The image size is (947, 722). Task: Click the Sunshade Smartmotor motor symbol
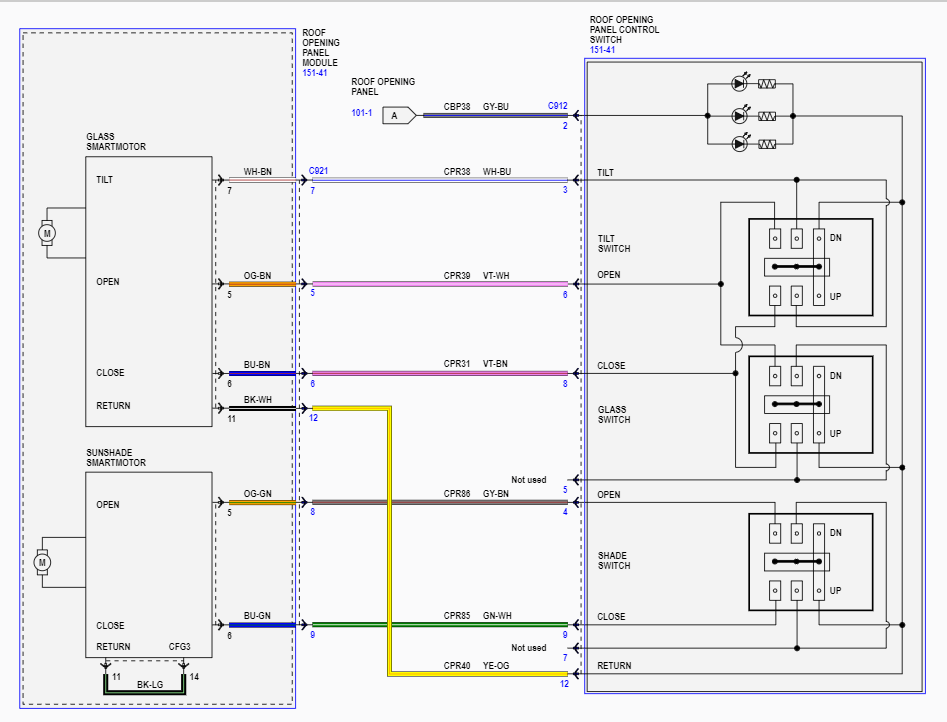[42, 563]
